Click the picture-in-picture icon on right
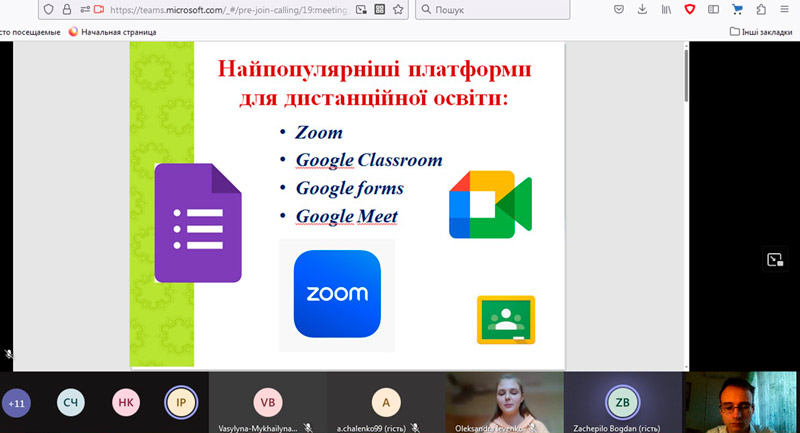Image resolution: width=800 pixels, height=433 pixels. [x=774, y=259]
